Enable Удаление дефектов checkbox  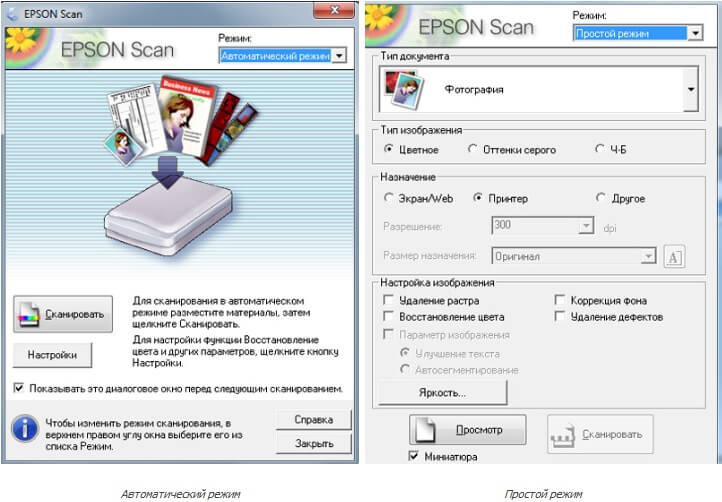coord(559,316)
